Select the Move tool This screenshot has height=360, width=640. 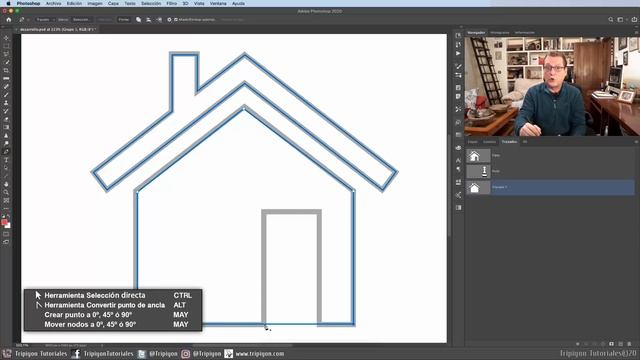pos(6,38)
